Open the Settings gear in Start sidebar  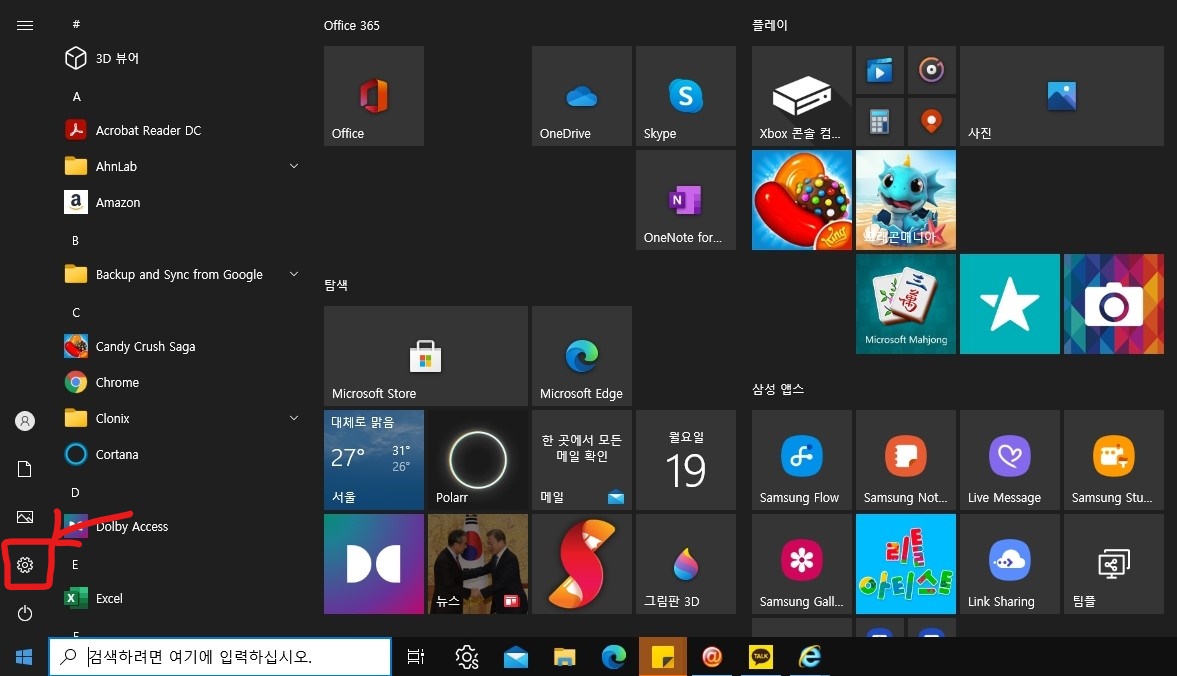point(25,565)
